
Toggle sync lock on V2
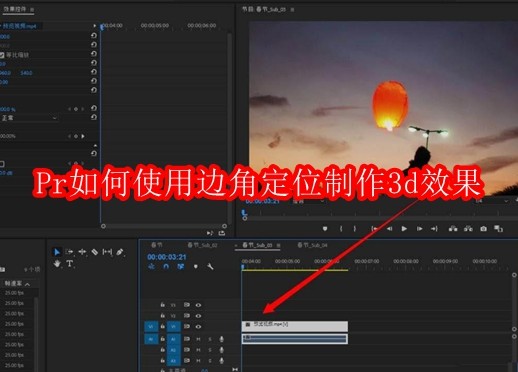[x=187, y=316]
